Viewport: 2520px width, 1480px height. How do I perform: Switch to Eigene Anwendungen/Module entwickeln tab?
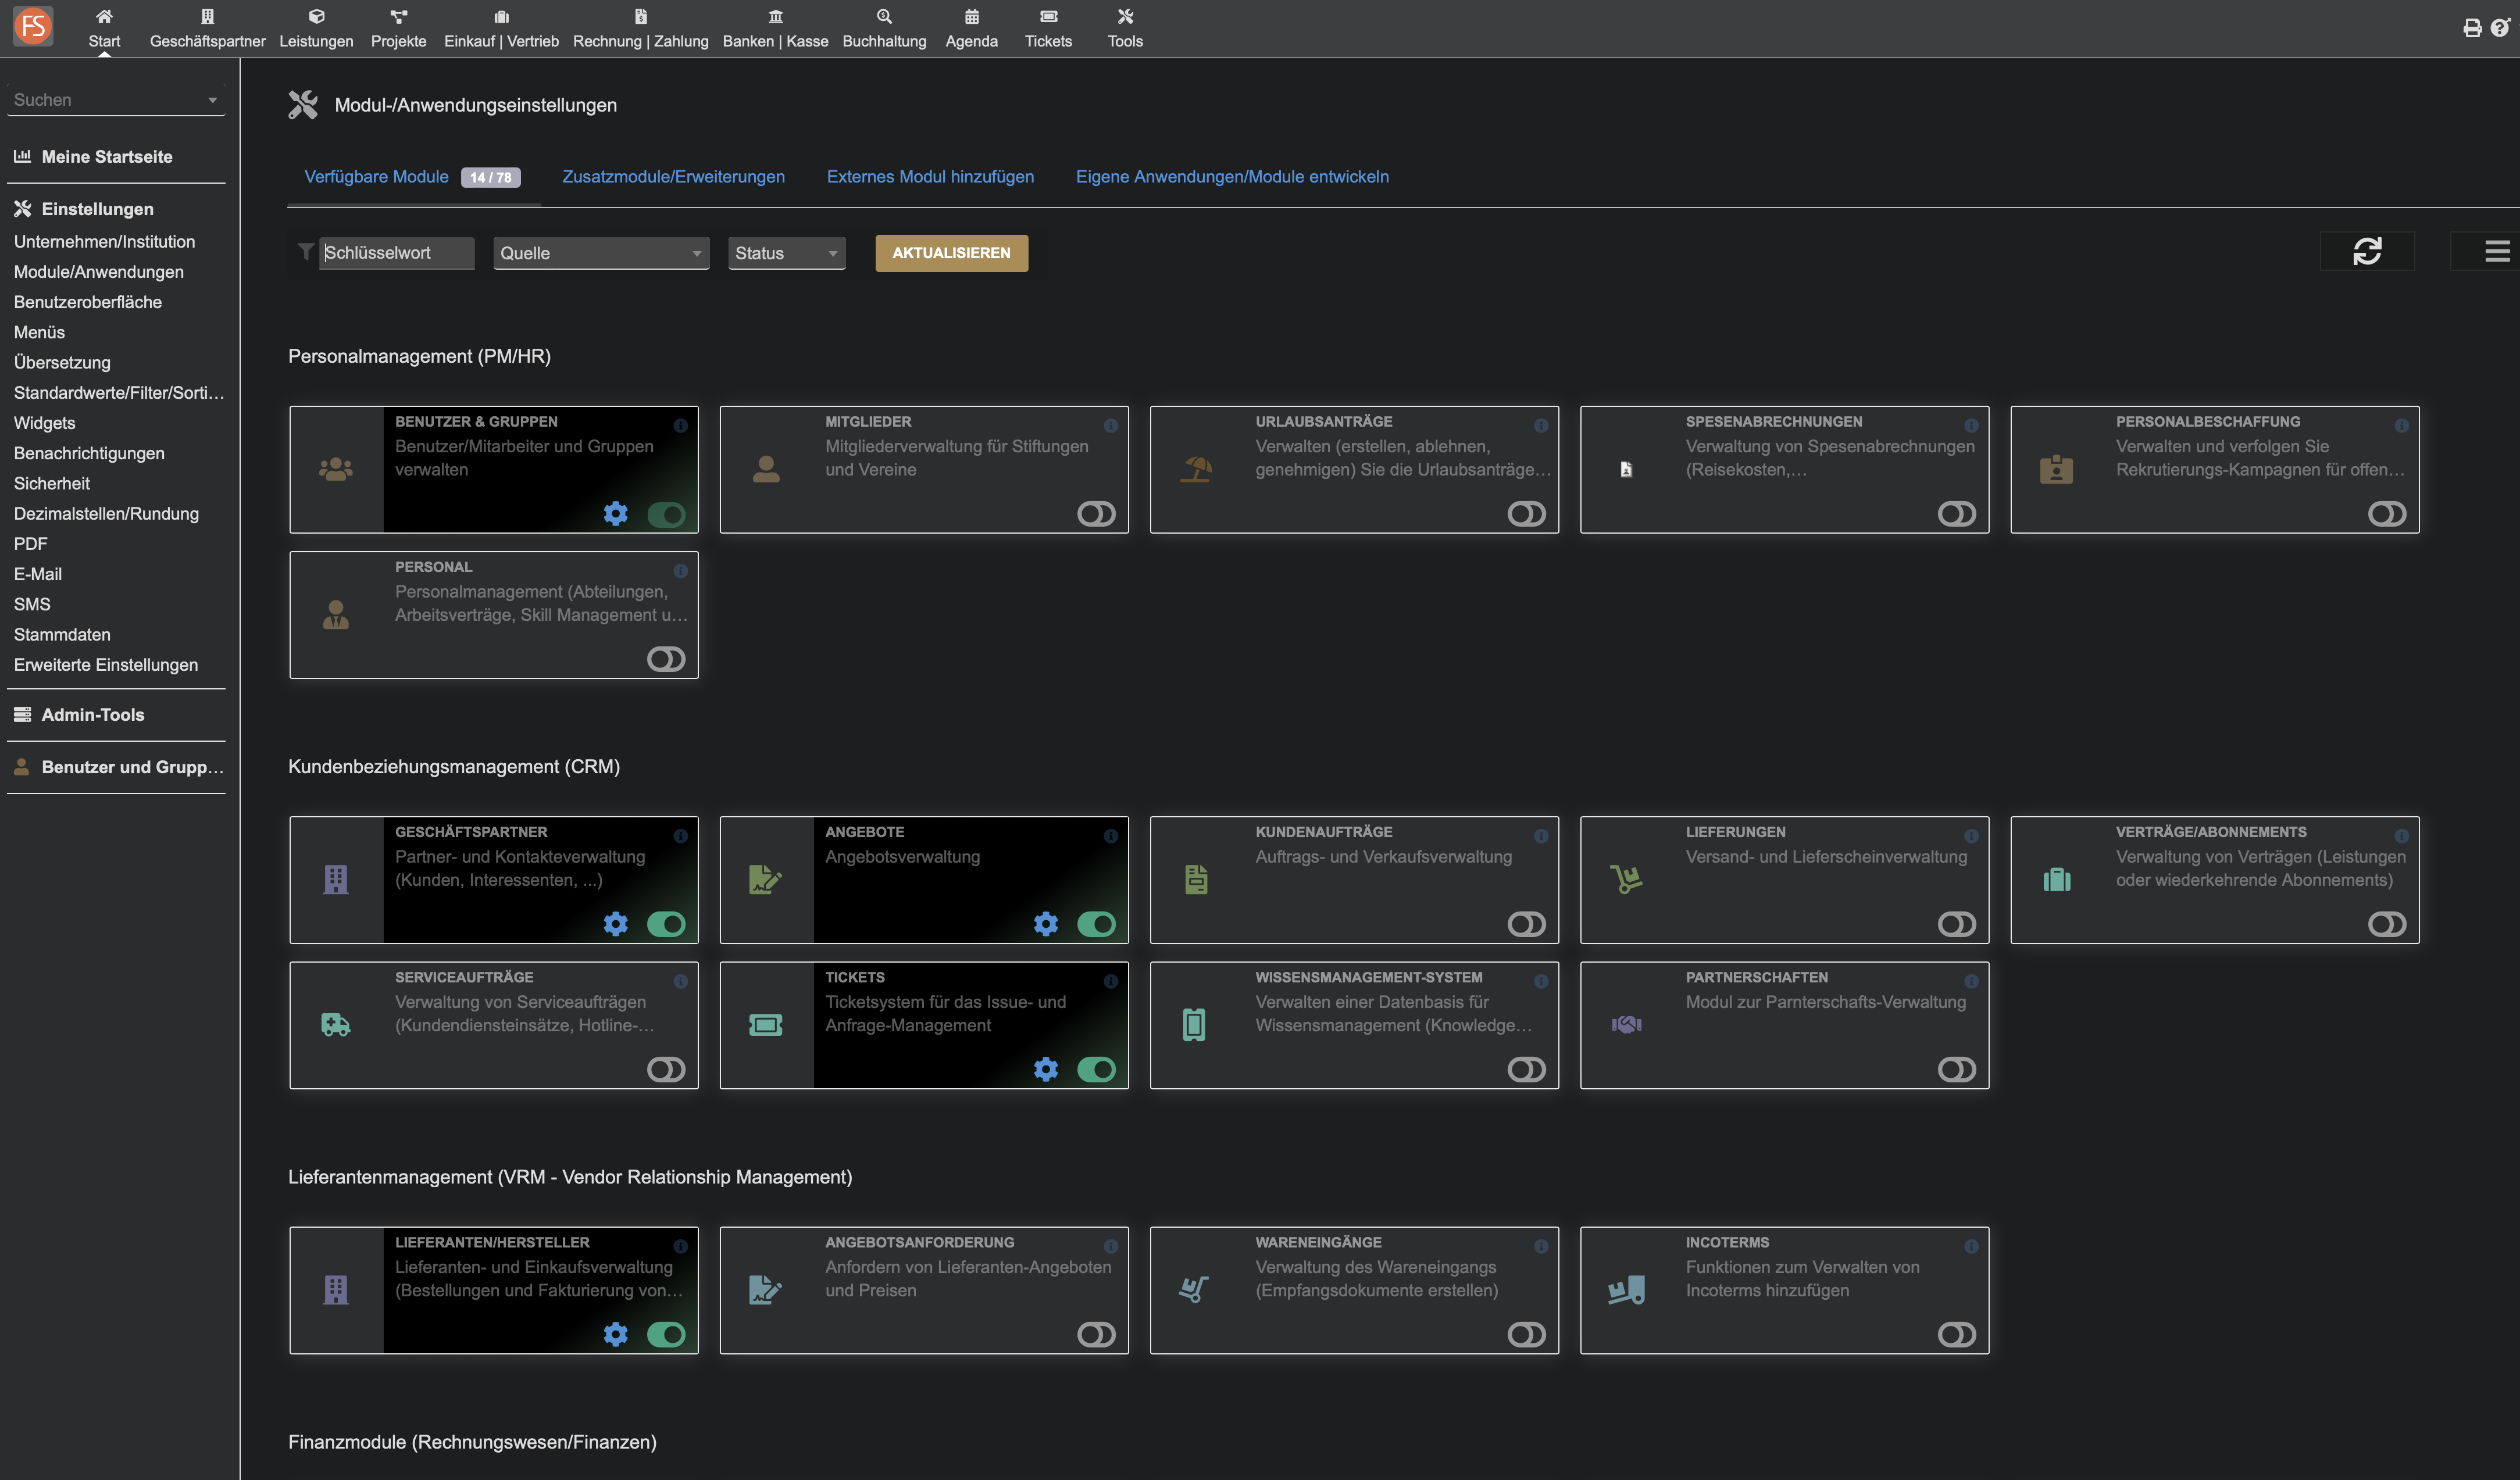pos(1232,177)
